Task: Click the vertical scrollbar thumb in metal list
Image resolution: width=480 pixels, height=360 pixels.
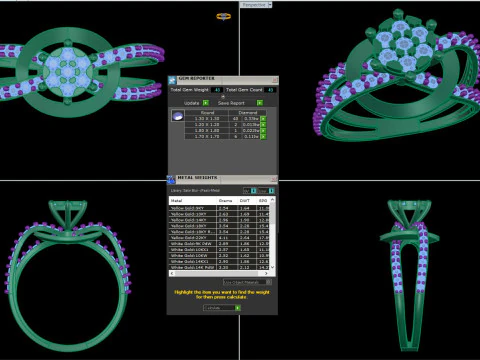Action: [x=273, y=213]
